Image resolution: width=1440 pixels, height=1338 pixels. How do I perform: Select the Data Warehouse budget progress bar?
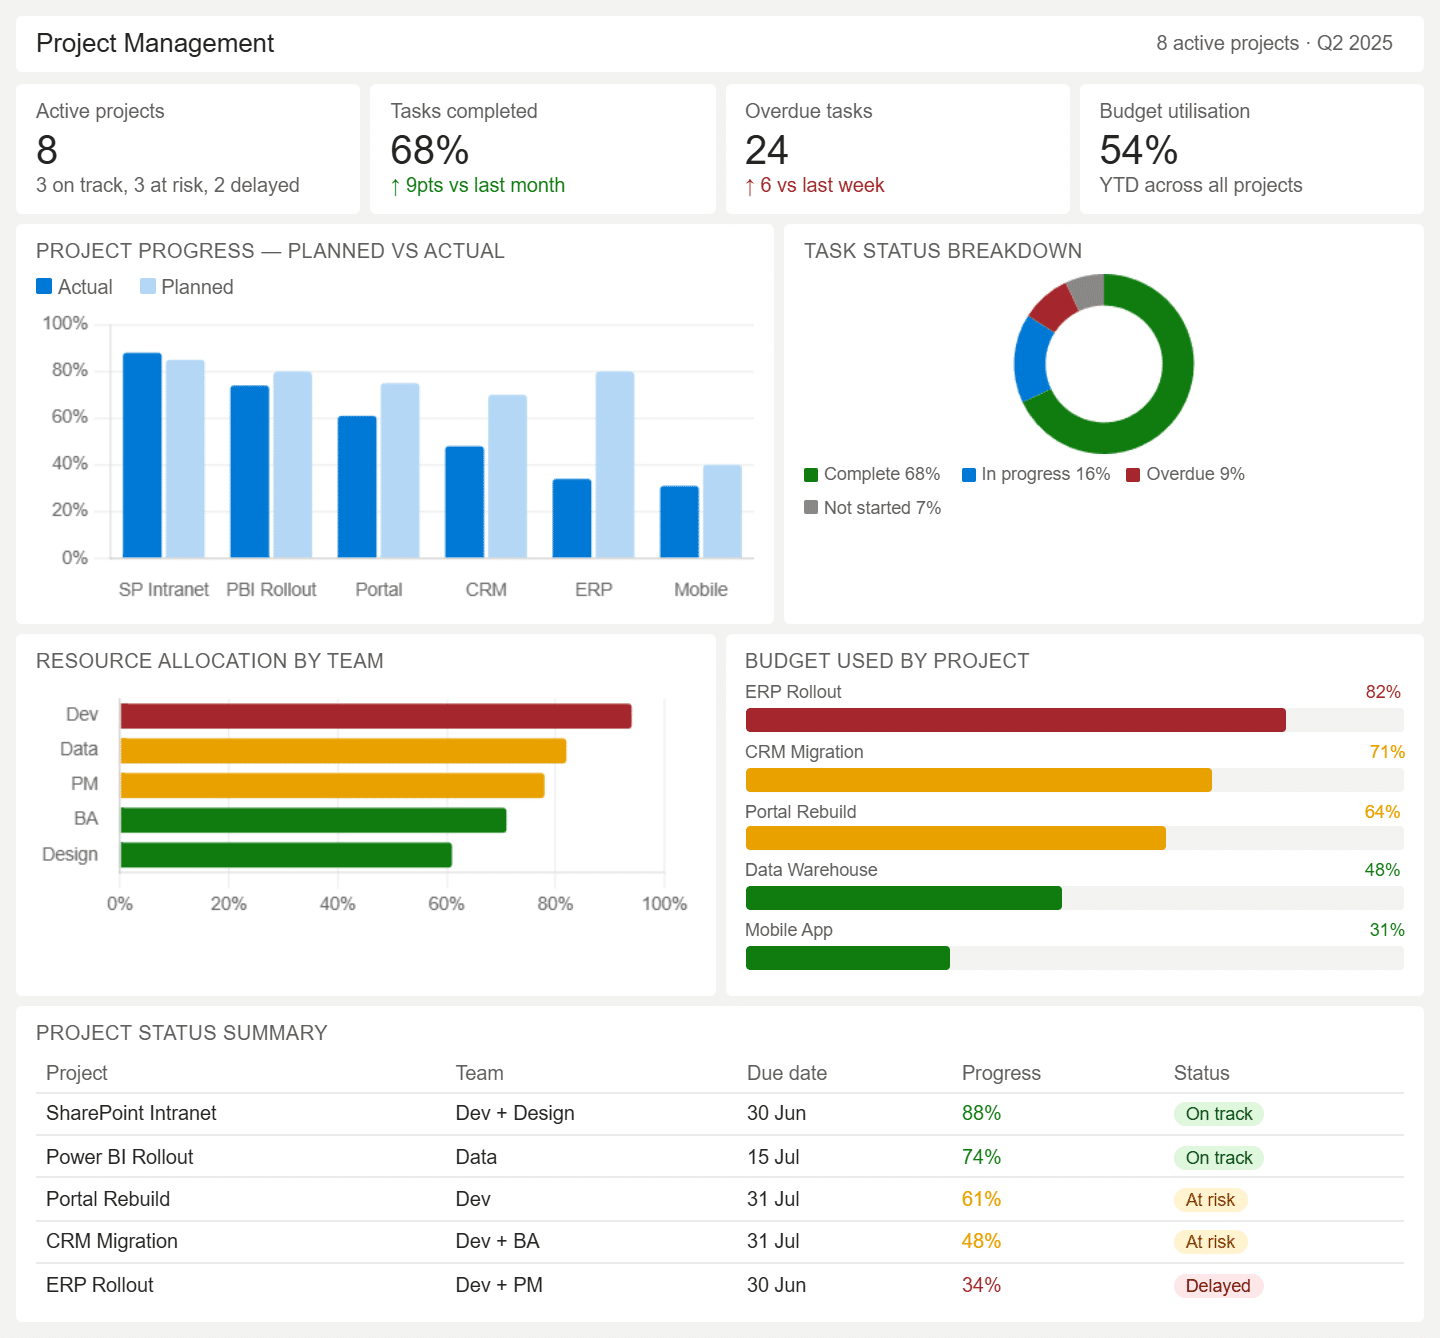click(1075, 898)
